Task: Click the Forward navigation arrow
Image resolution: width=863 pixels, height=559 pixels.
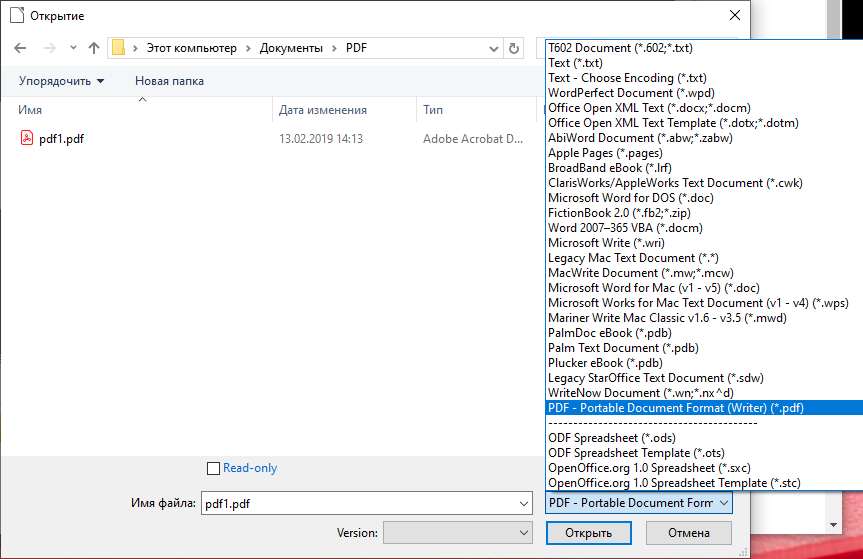Action: 47,48
